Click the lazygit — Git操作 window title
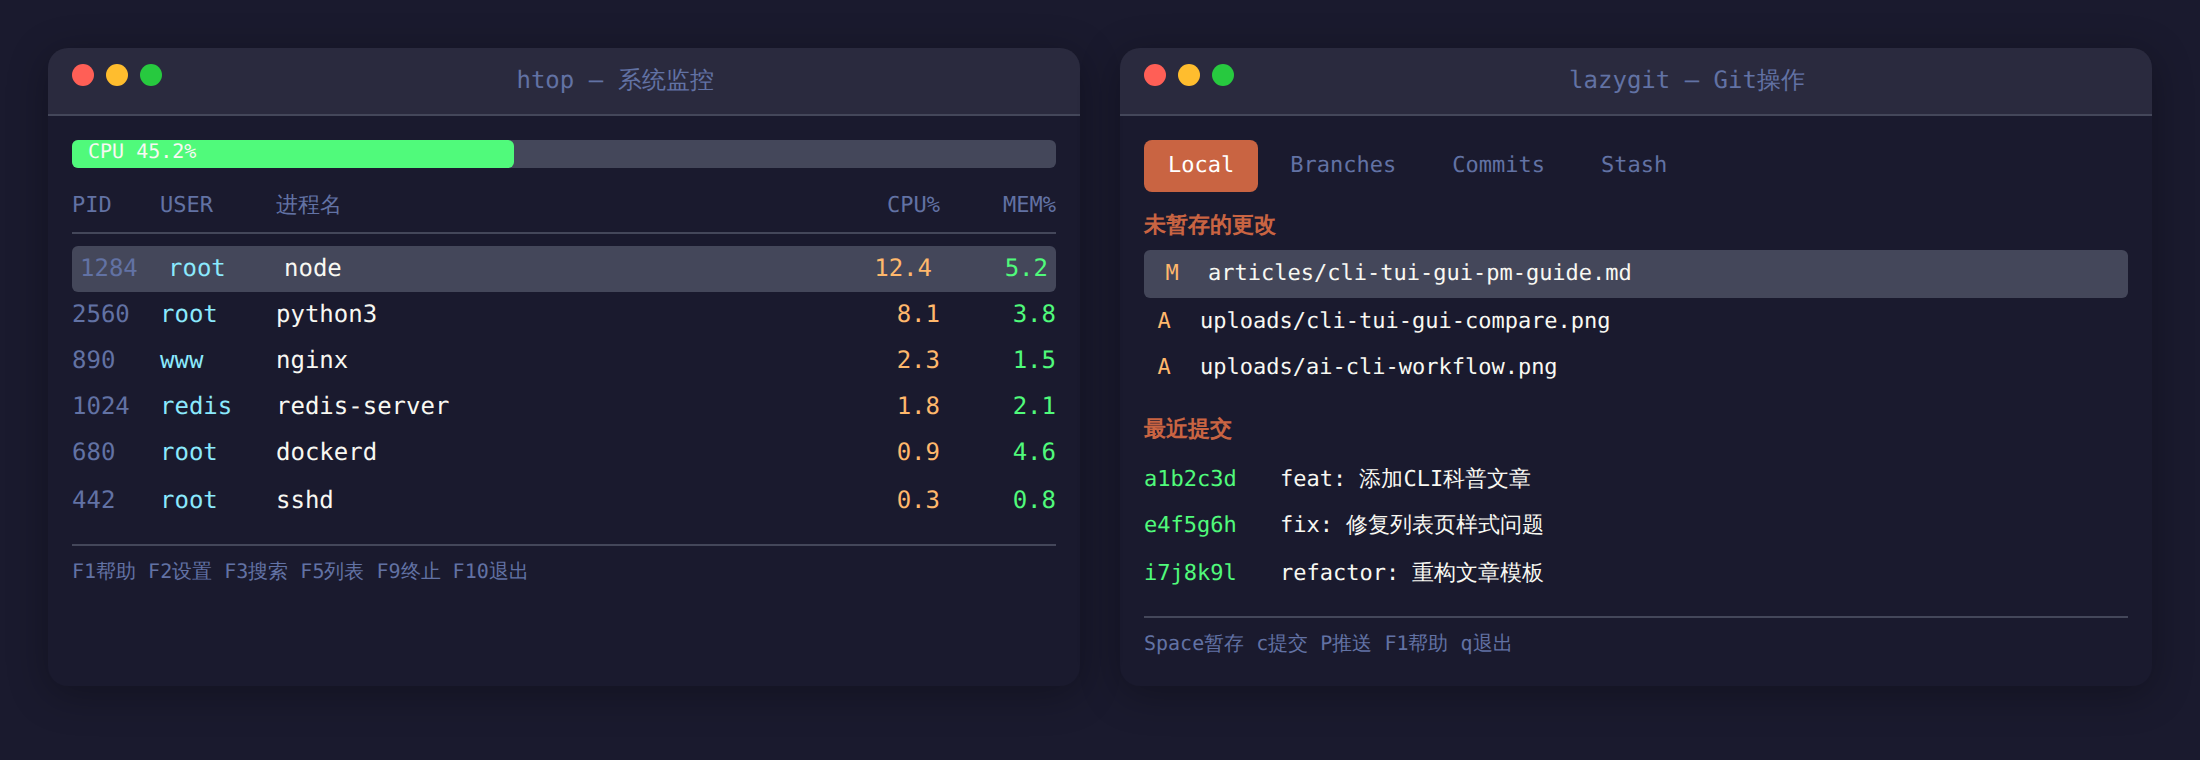The width and height of the screenshot is (2200, 760). pos(1687,80)
